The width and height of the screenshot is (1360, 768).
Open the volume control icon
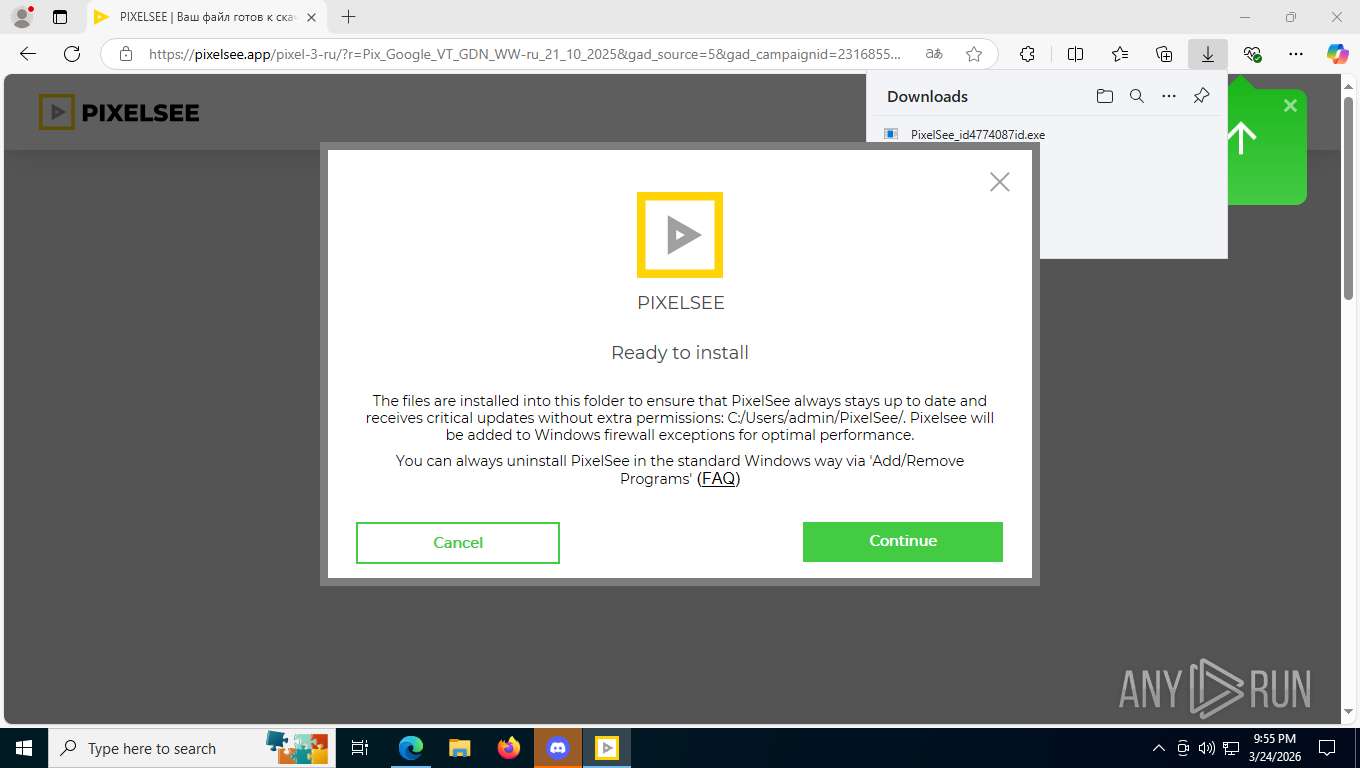click(1206, 748)
